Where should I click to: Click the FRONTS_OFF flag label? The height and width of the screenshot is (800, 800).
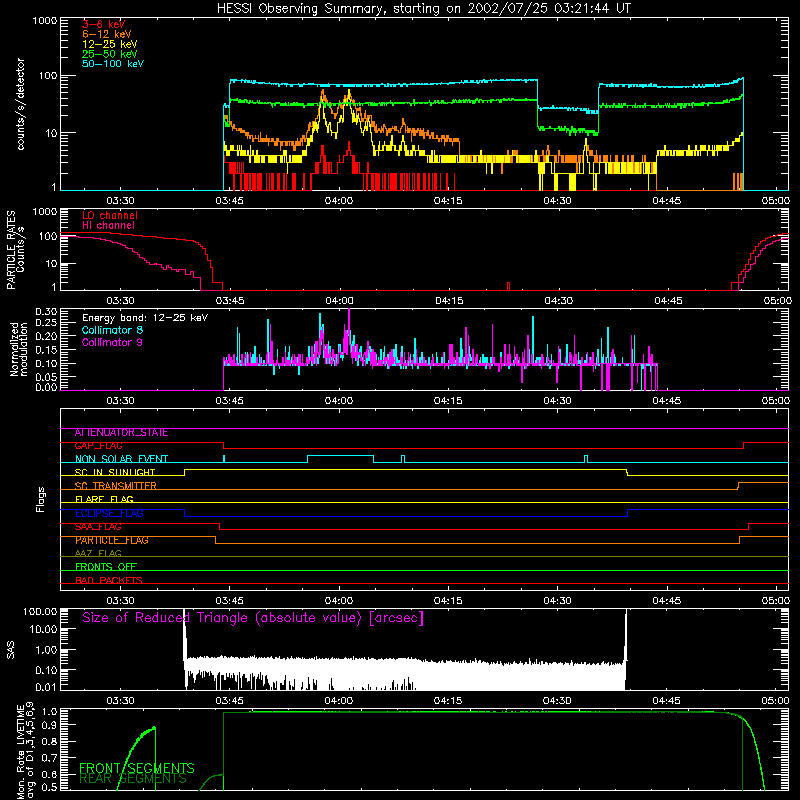[x=106, y=567]
